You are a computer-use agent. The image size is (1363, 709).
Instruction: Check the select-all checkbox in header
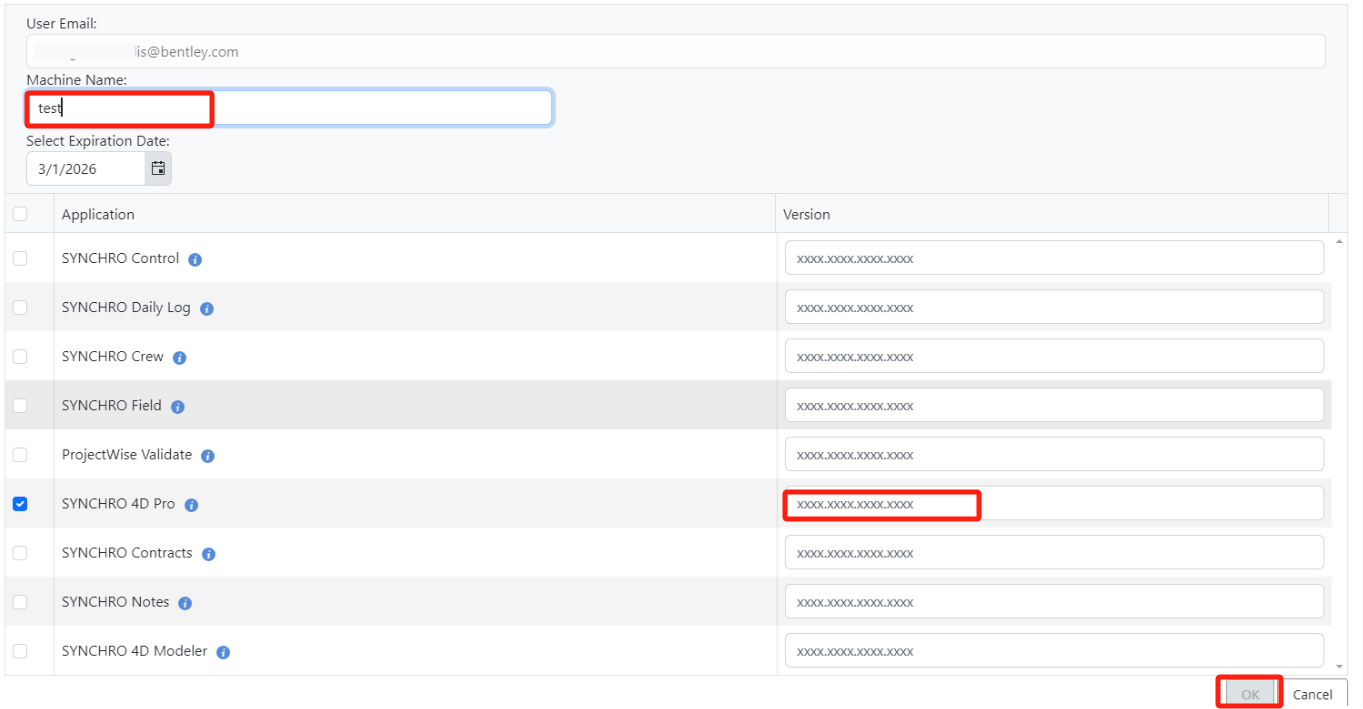tap(20, 213)
